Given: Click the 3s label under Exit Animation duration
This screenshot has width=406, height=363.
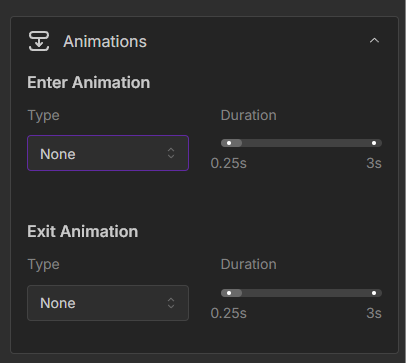Looking at the screenshot, I should (374, 313).
